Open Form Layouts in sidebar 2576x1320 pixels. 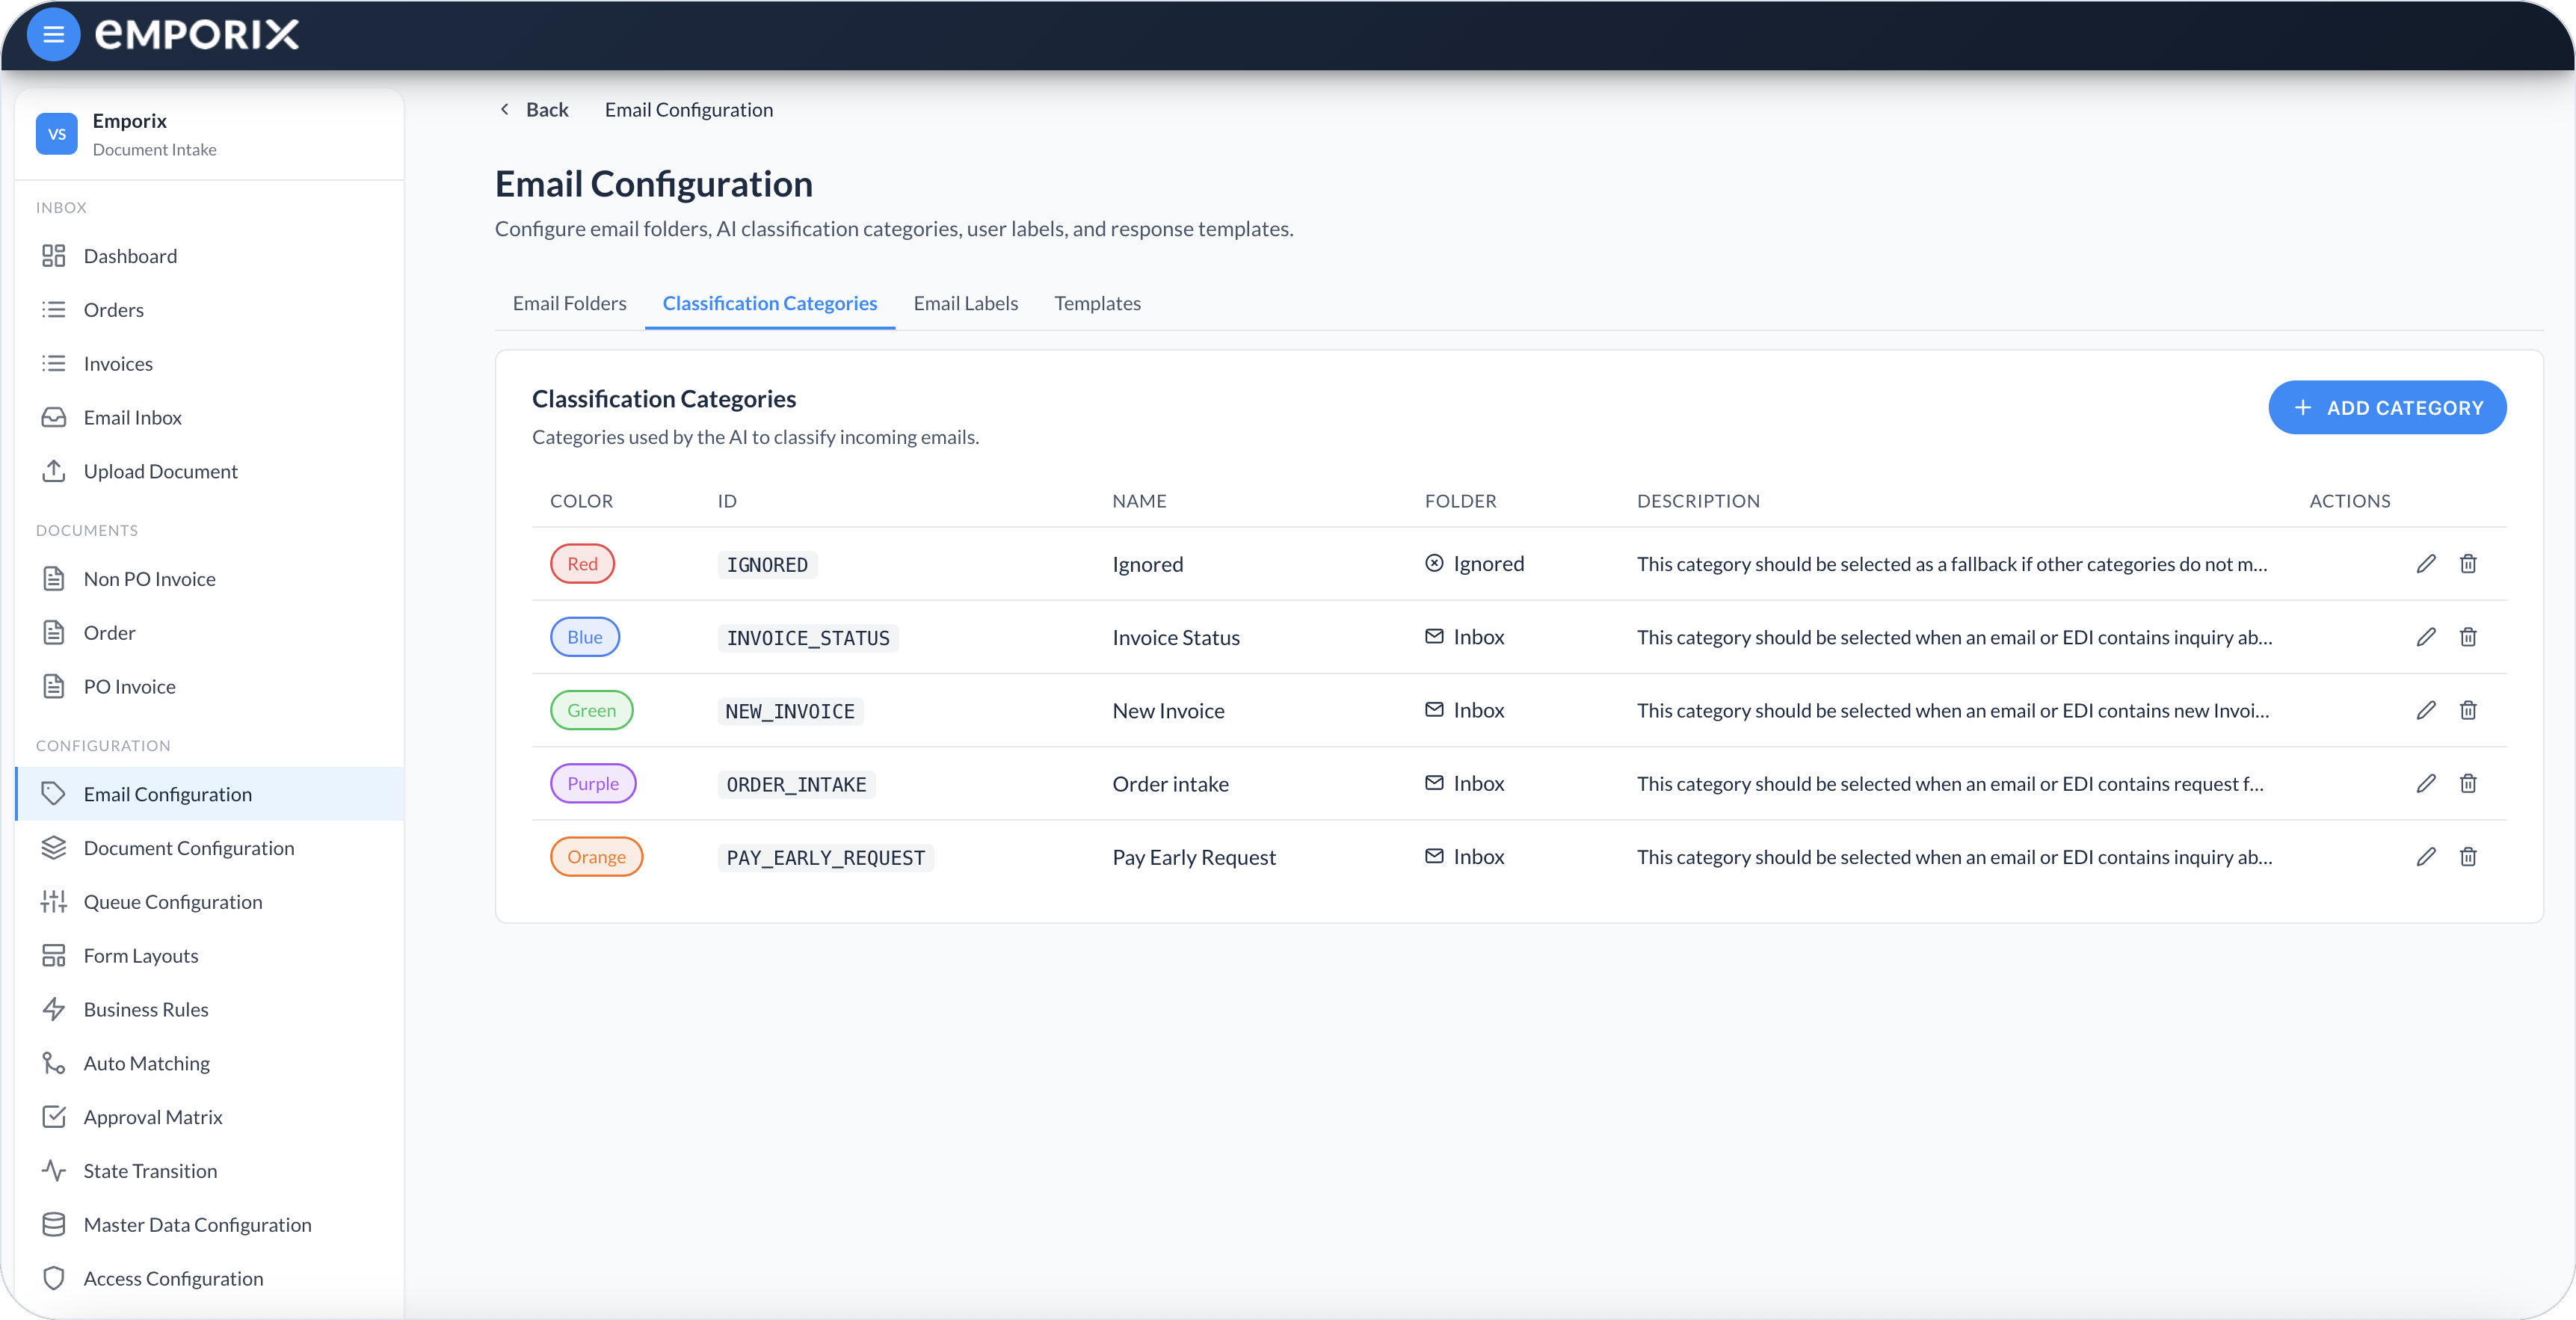pyautogui.click(x=210, y=956)
